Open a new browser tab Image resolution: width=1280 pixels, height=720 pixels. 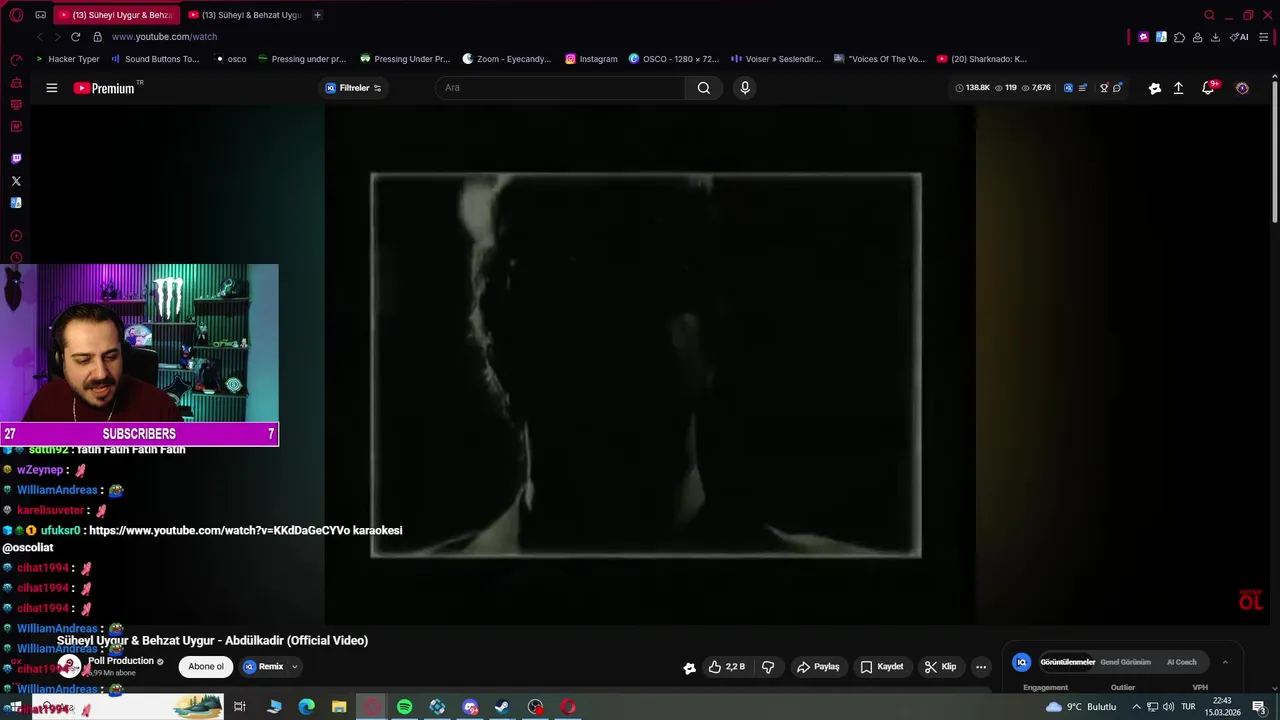pyautogui.click(x=317, y=15)
